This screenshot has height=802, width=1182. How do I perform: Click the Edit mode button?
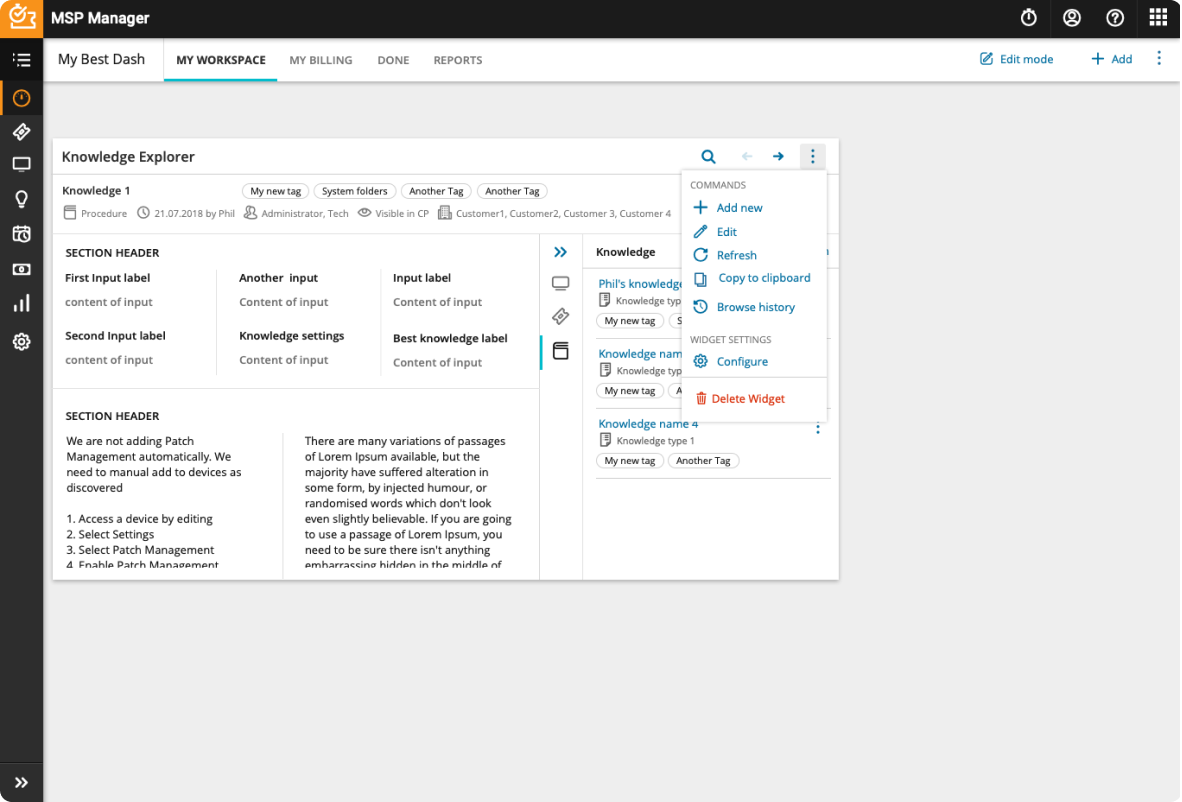click(x=1016, y=59)
